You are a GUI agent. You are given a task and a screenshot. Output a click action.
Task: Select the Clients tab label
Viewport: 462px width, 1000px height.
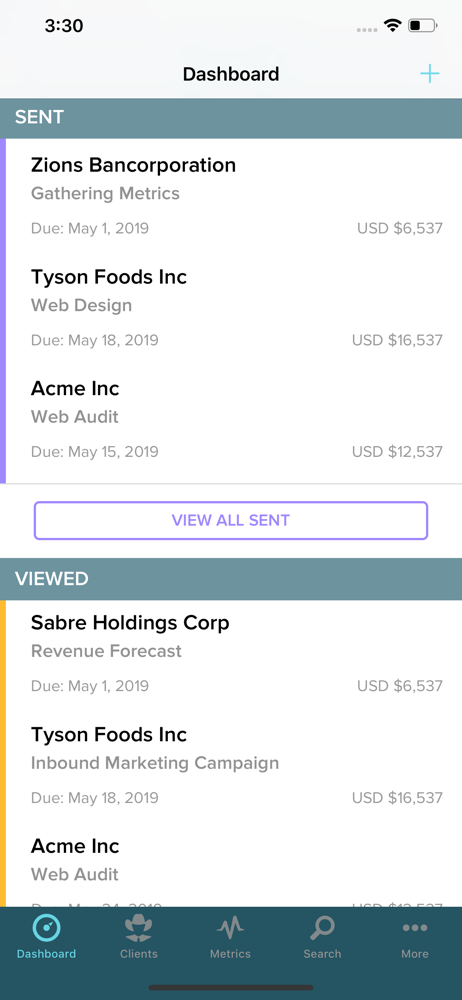[x=138, y=954]
